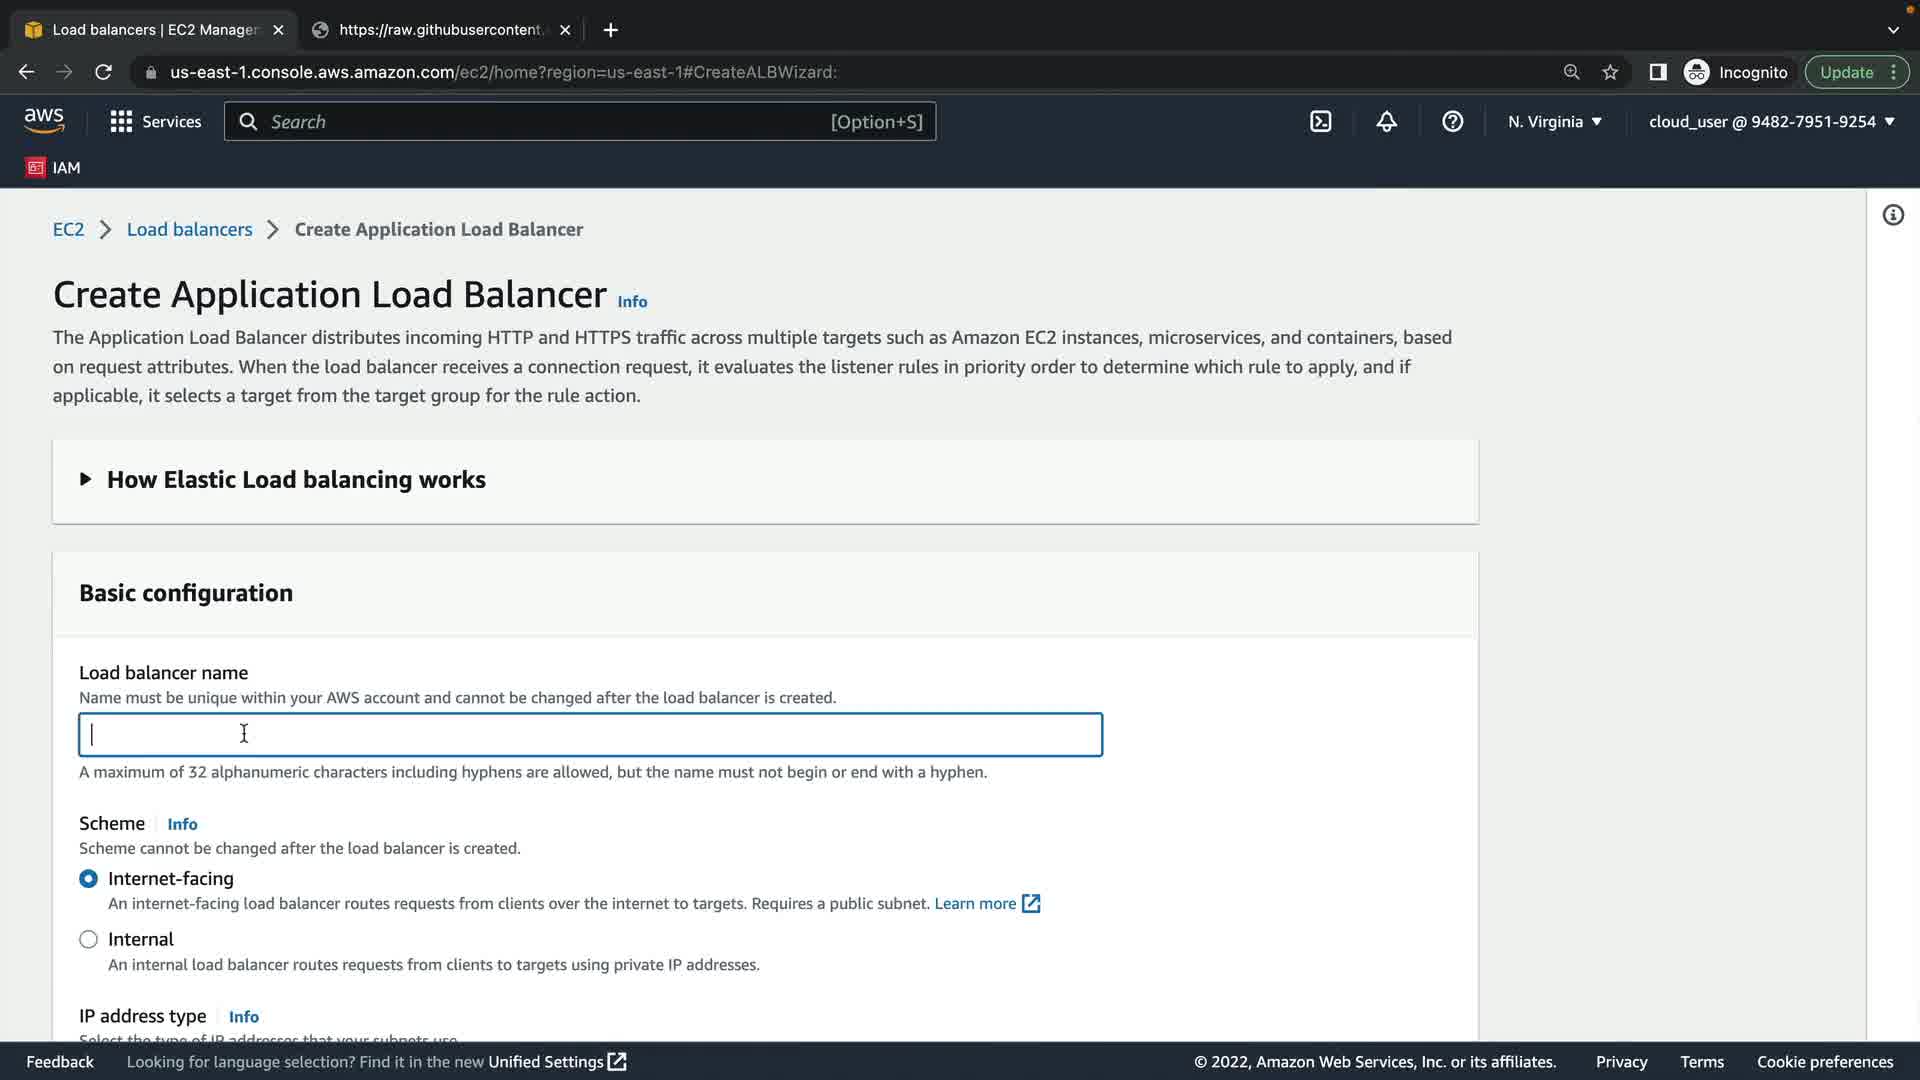Switch to the raw.githubusercontent tab
The height and width of the screenshot is (1080, 1920).
tap(440, 30)
